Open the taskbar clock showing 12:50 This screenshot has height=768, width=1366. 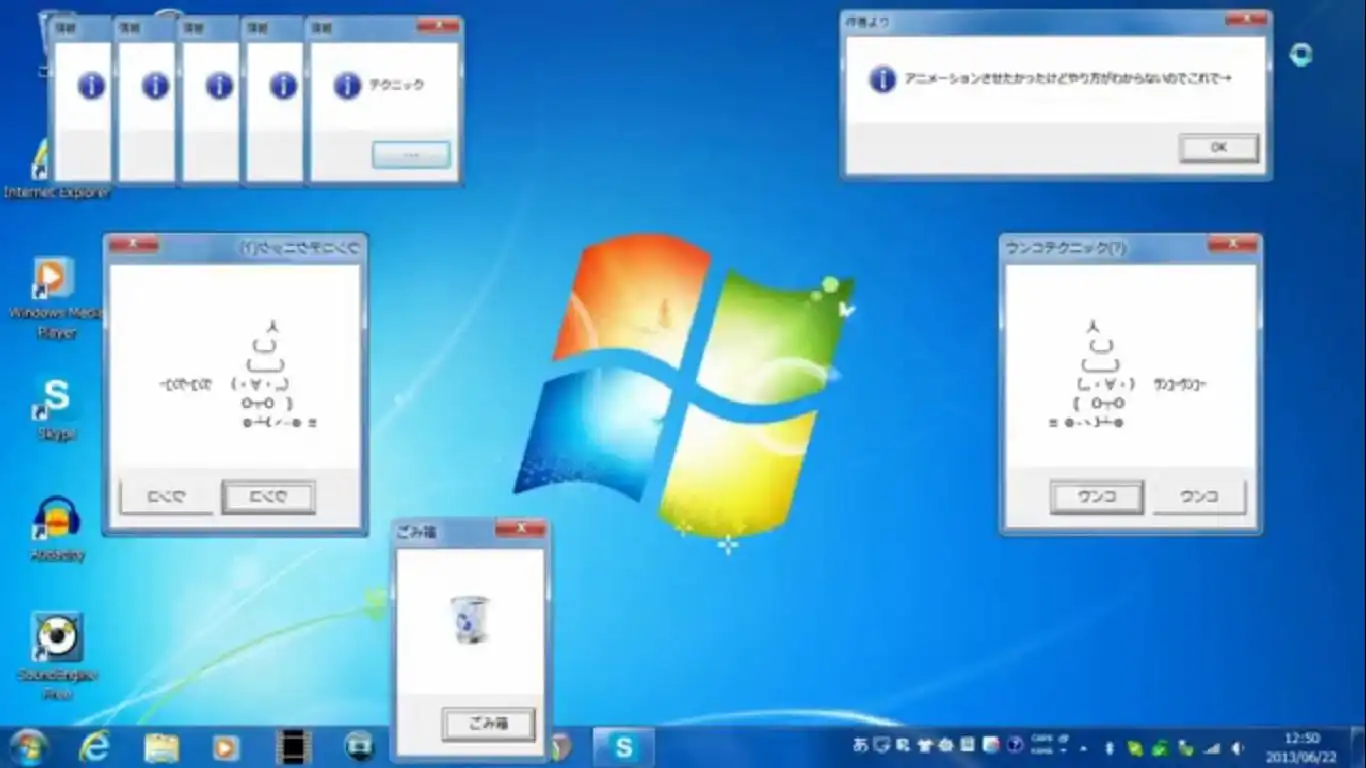click(x=1301, y=747)
